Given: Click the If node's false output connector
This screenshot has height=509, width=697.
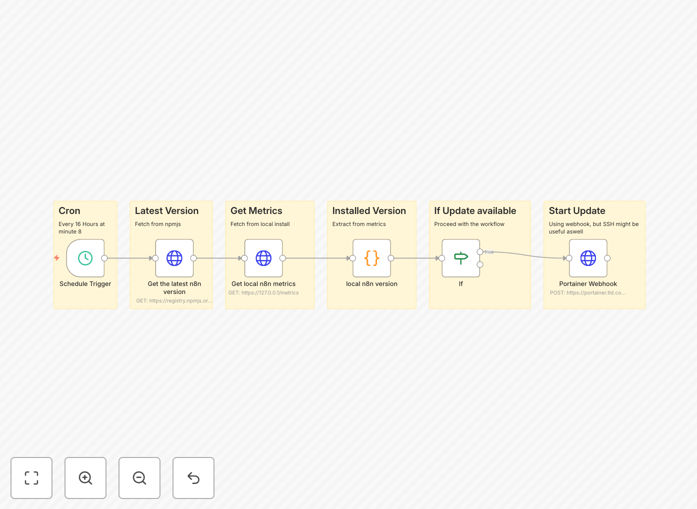Looking at the screenshot, I should (480, 265).
